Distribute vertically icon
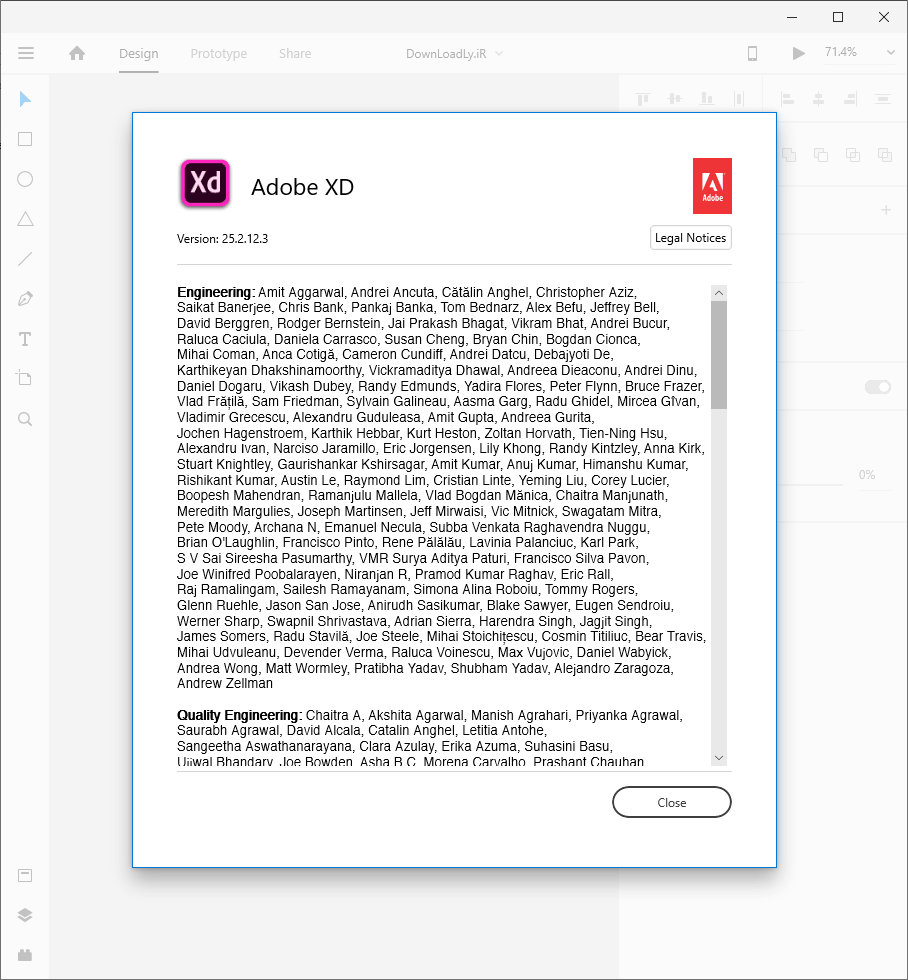 883,99
